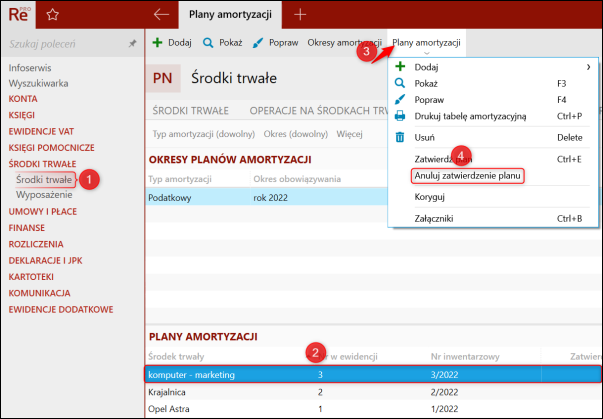Click the green plus Dodaj toolbar icon
Viewport: 603px width, 419px height.
[157, 42]
